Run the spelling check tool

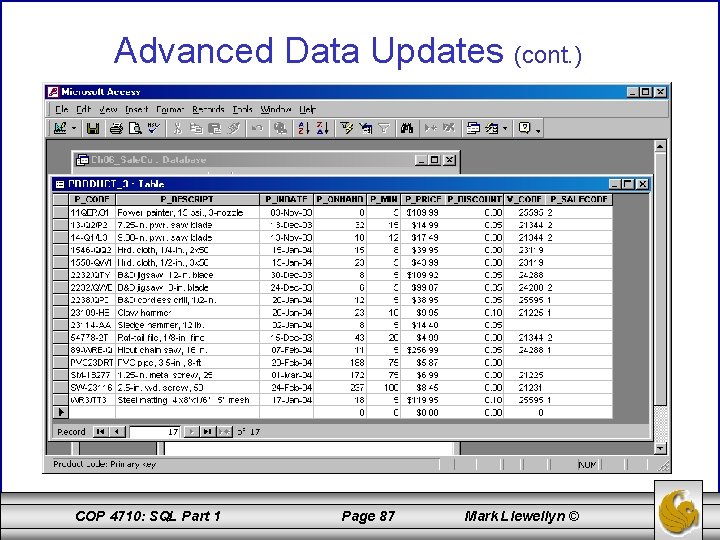coord(153,128)
